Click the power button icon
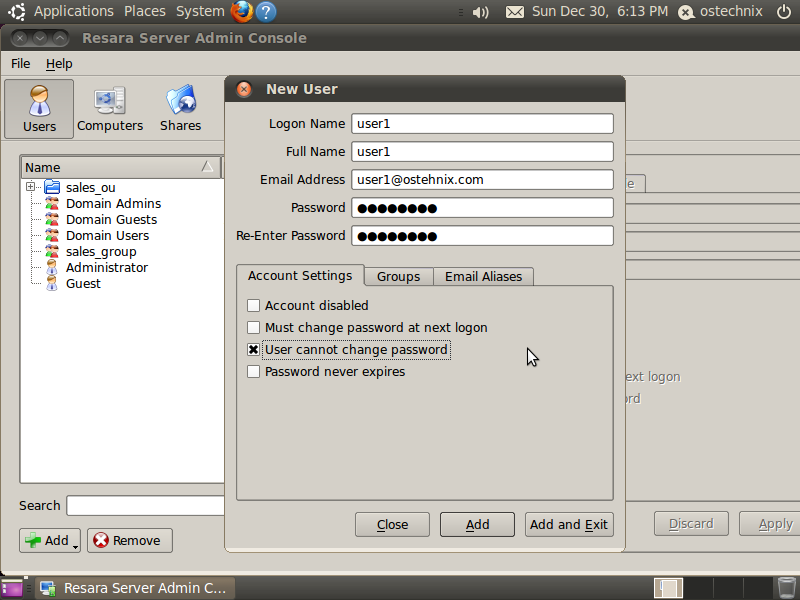Image resolution: width=800 pixels, height=600 pixels. pyautogui.click(x=784, y=11)
